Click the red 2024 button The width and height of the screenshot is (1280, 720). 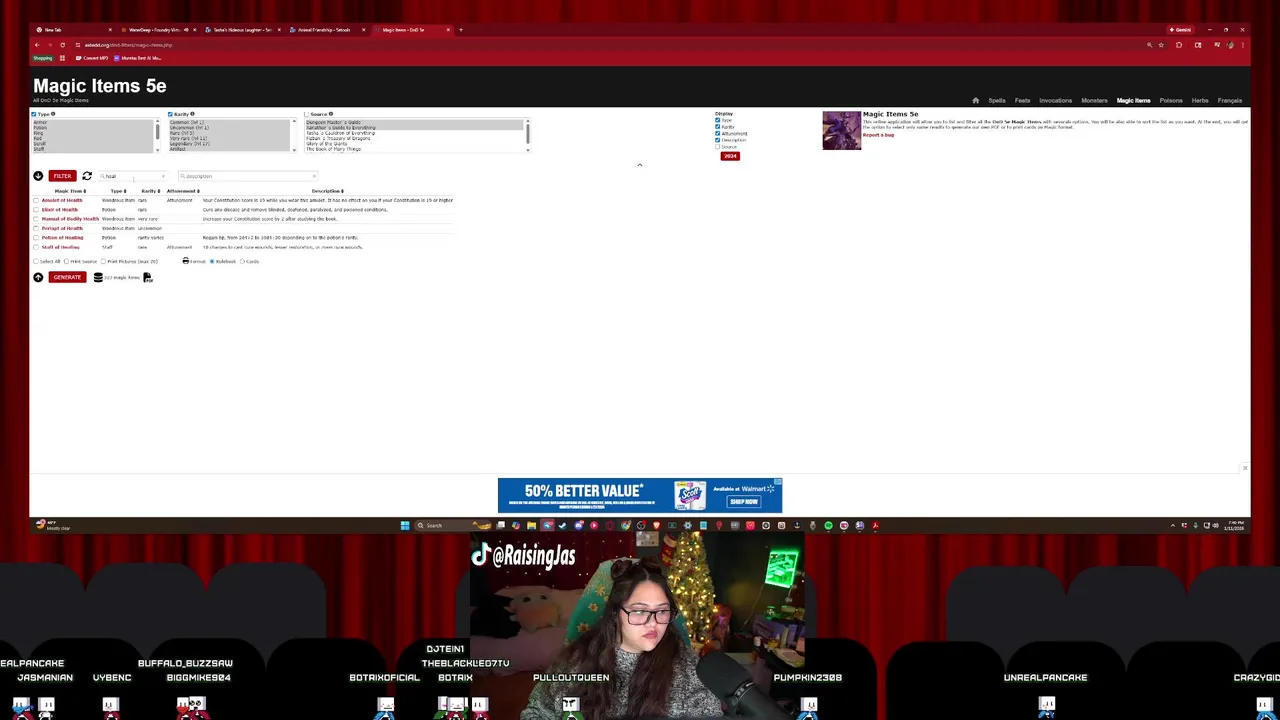730,156
